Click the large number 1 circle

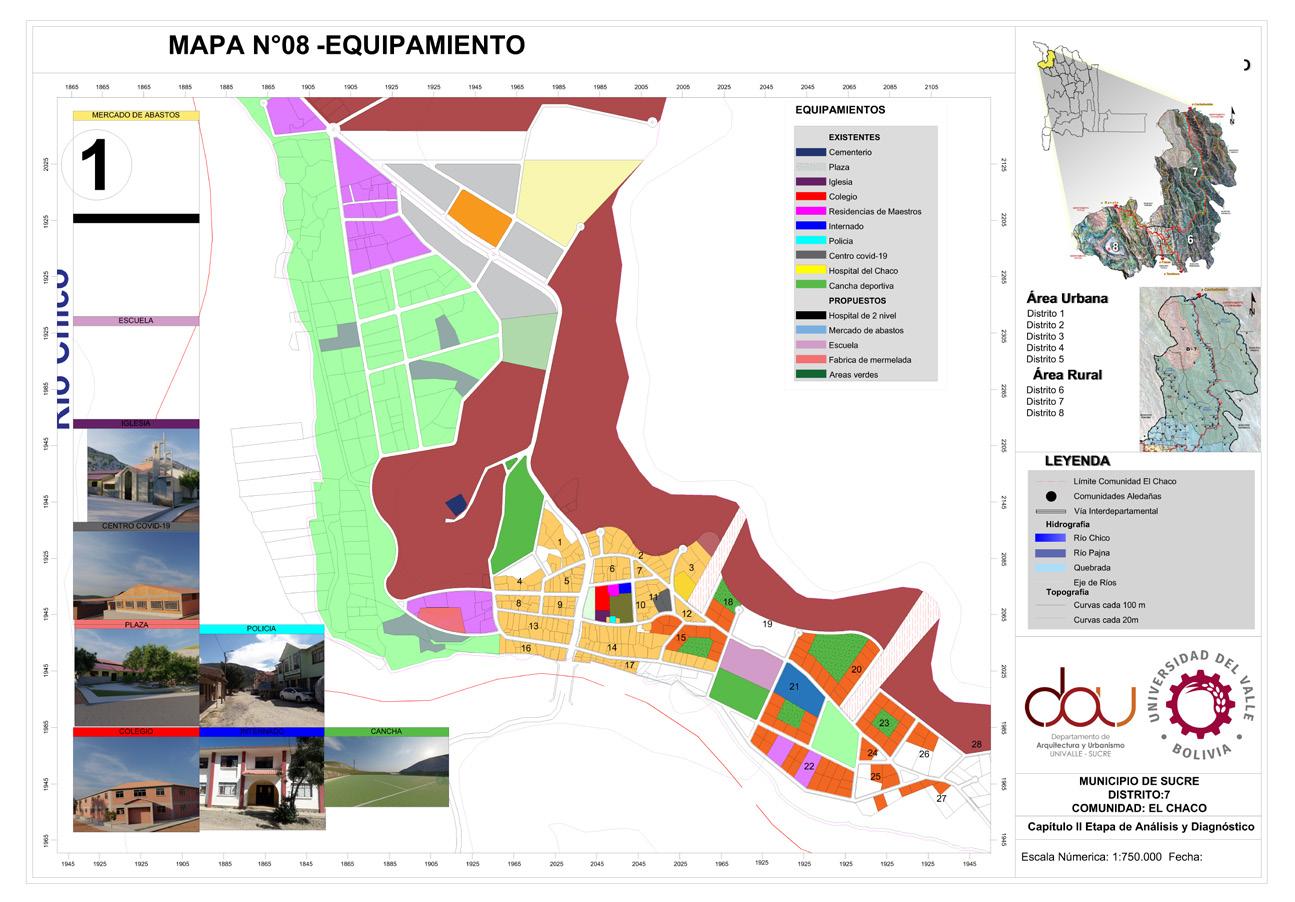click(96, 166)
